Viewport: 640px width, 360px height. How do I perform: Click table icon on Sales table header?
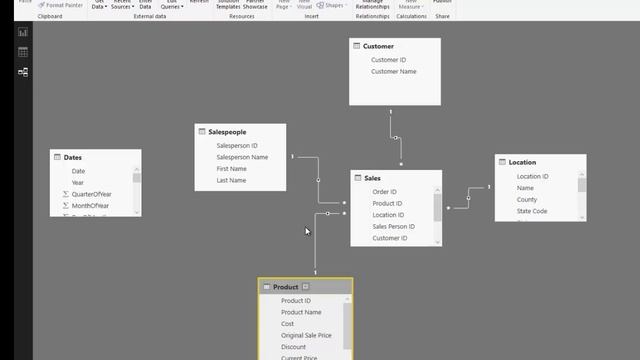point(358,178)
